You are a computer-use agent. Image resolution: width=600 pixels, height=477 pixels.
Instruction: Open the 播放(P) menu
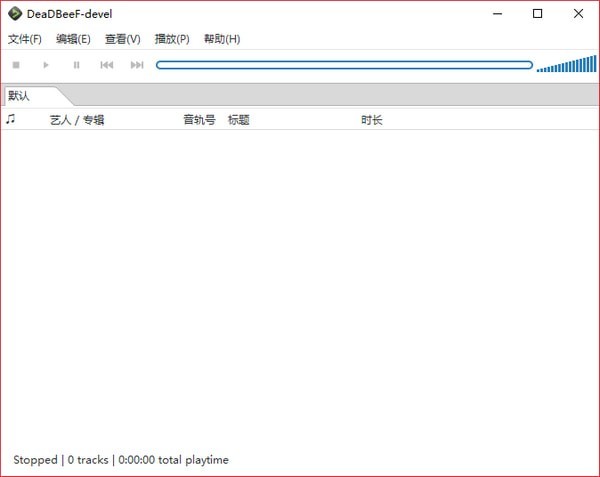pyautogui.click(x=172, y=39)
